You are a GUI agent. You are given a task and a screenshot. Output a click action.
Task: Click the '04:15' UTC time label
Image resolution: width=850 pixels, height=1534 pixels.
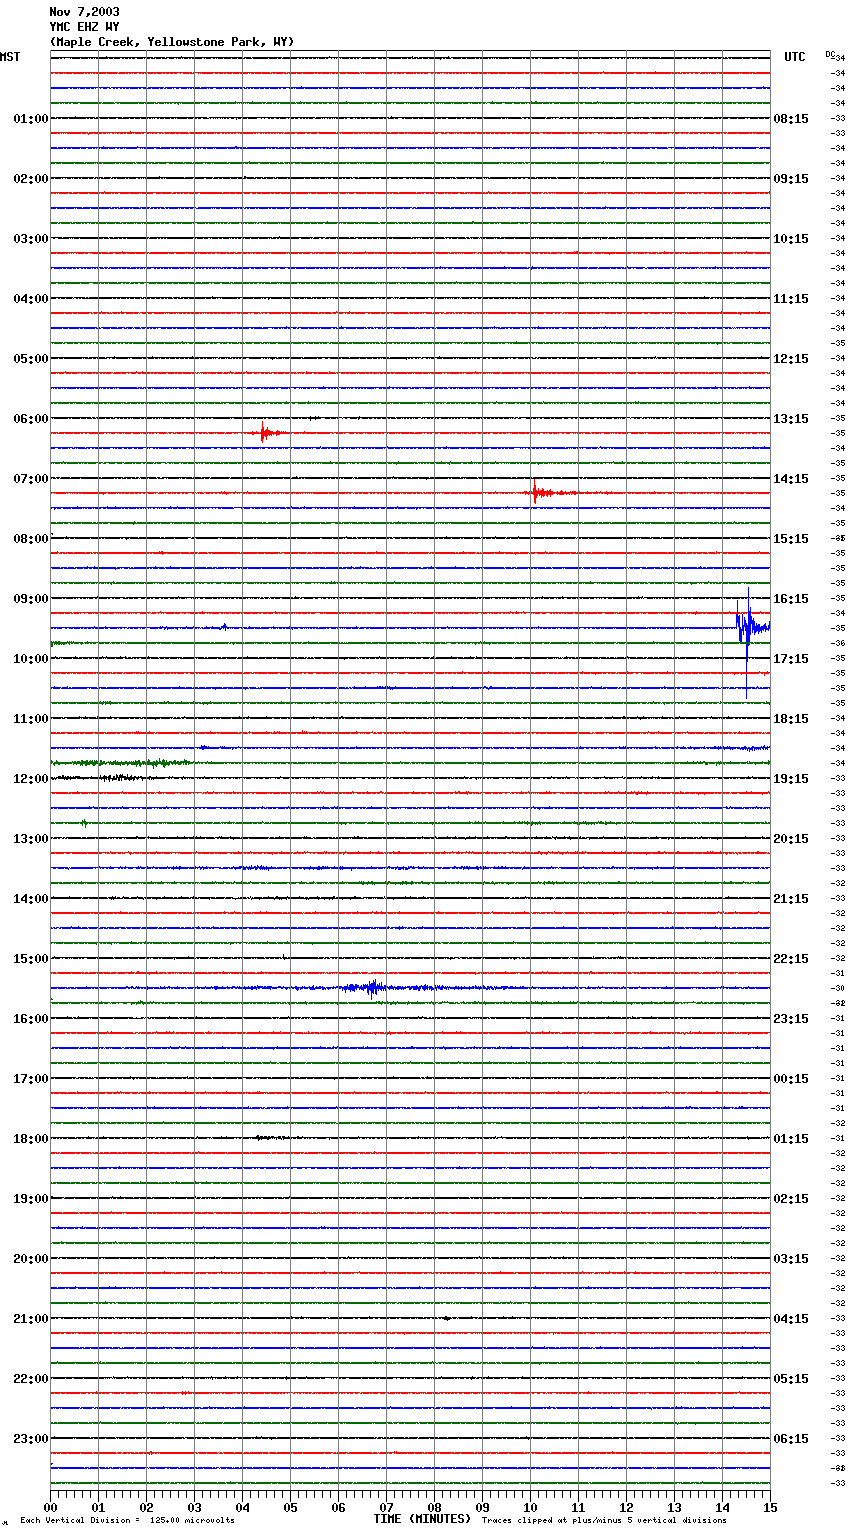tap(791, 1319)
